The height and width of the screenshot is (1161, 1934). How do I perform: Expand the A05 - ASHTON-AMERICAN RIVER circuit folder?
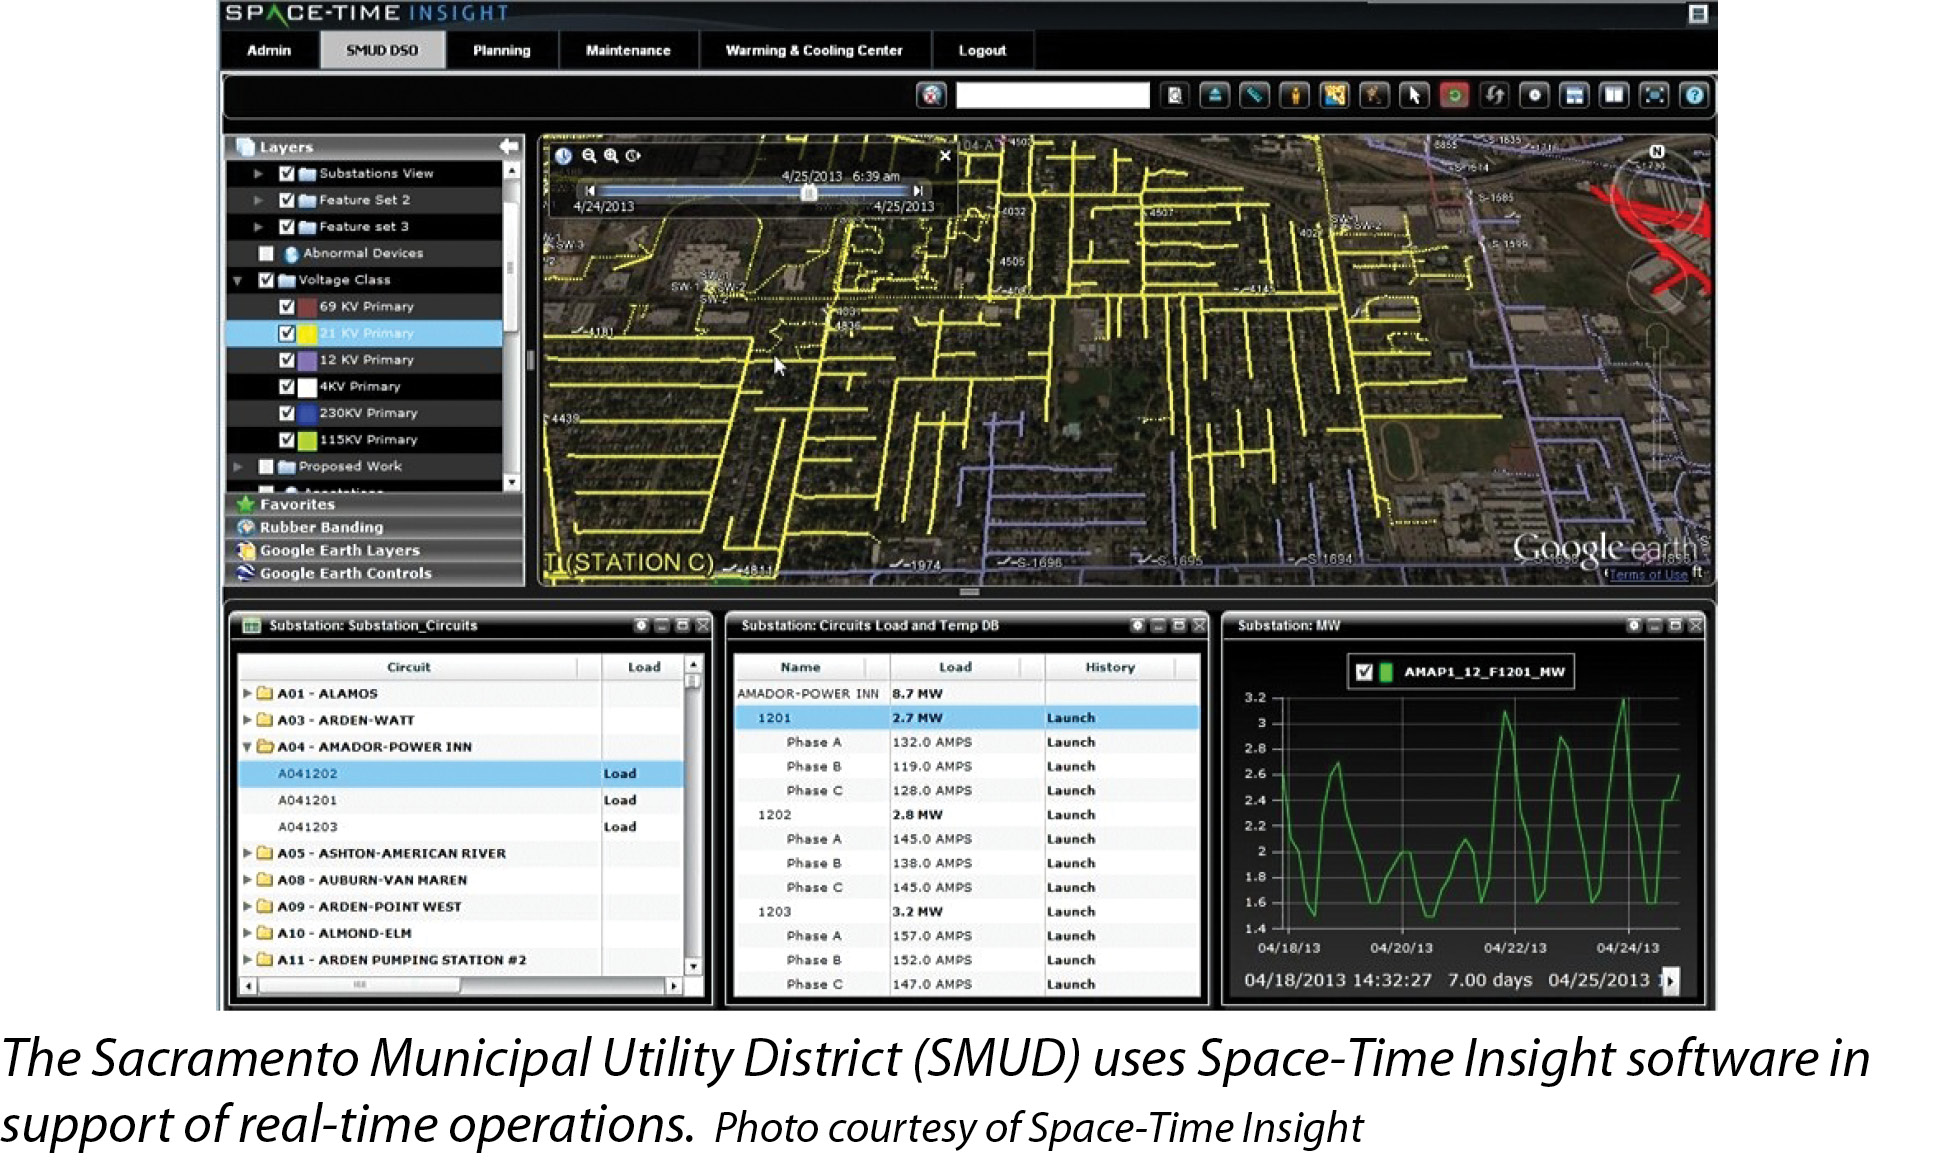pos(247,853)
